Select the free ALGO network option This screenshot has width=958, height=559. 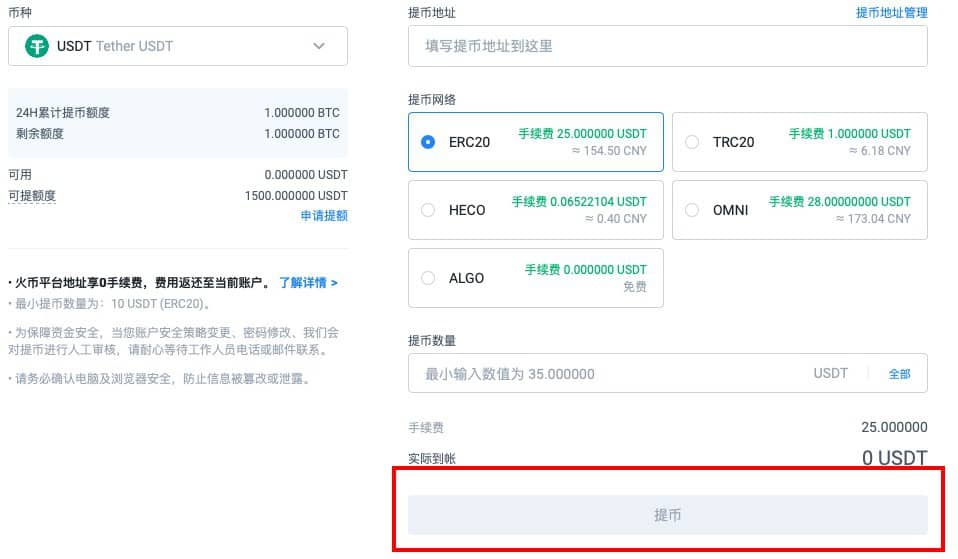point(536,278)
